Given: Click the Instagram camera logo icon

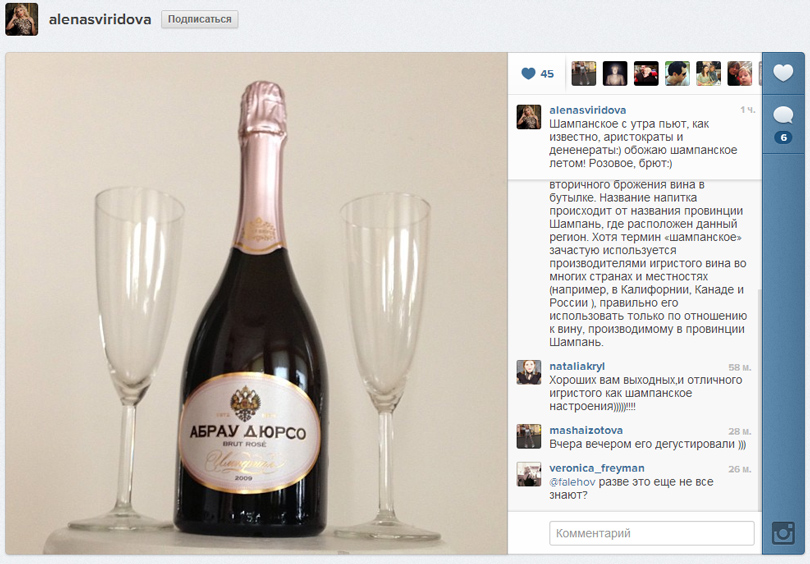Looking at the screenshot, I should pyautogui.click(x=783, y=533).
